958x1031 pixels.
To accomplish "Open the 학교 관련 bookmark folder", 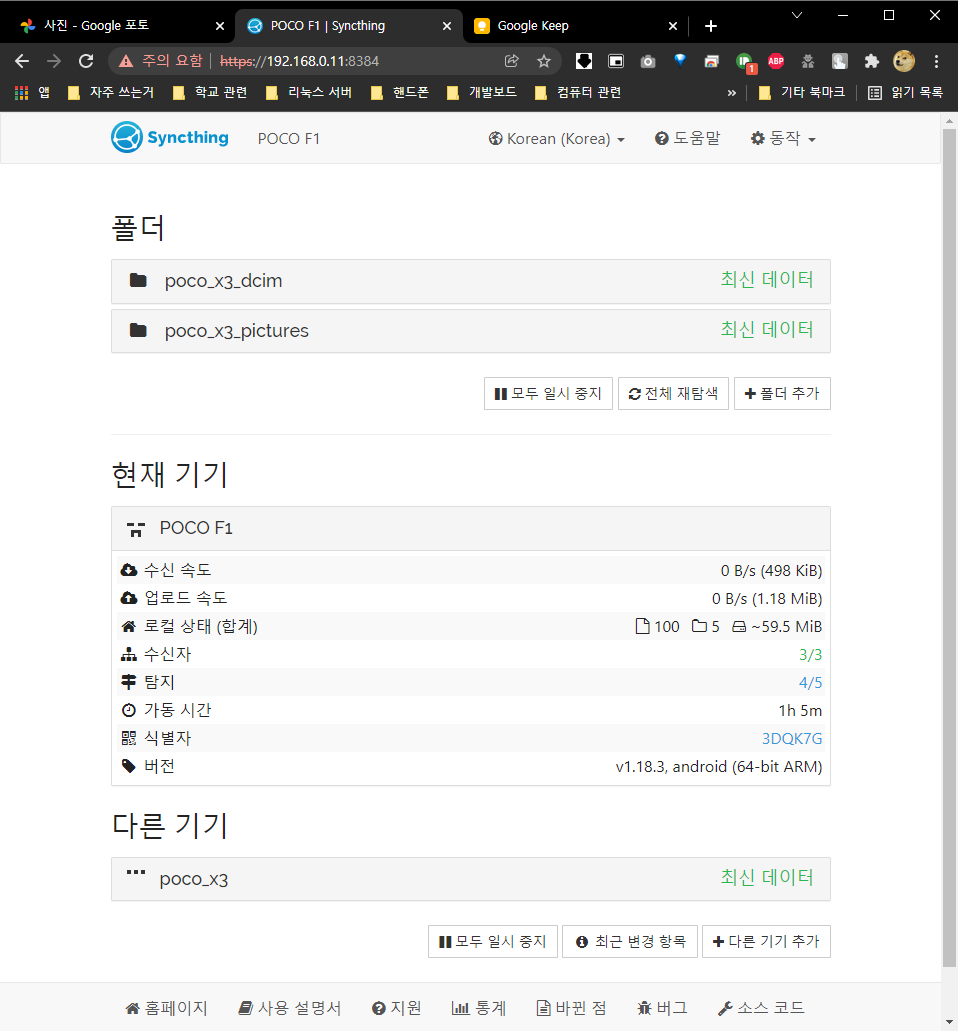I will pyautogui.click(x=210, y=93).
